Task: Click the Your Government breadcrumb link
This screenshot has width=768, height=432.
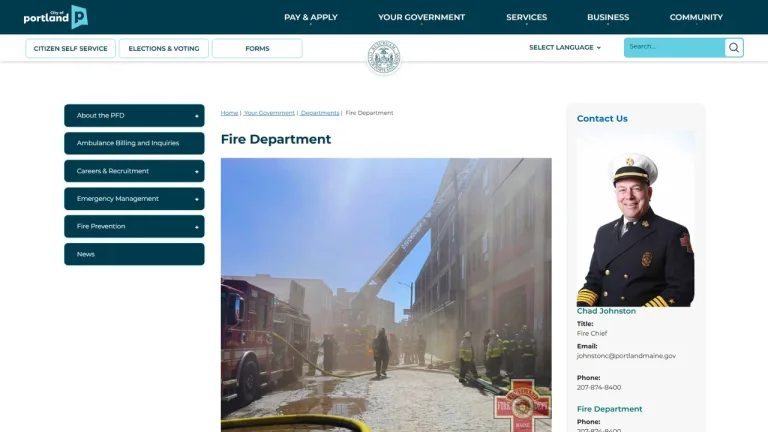Action: pos(269,113)
